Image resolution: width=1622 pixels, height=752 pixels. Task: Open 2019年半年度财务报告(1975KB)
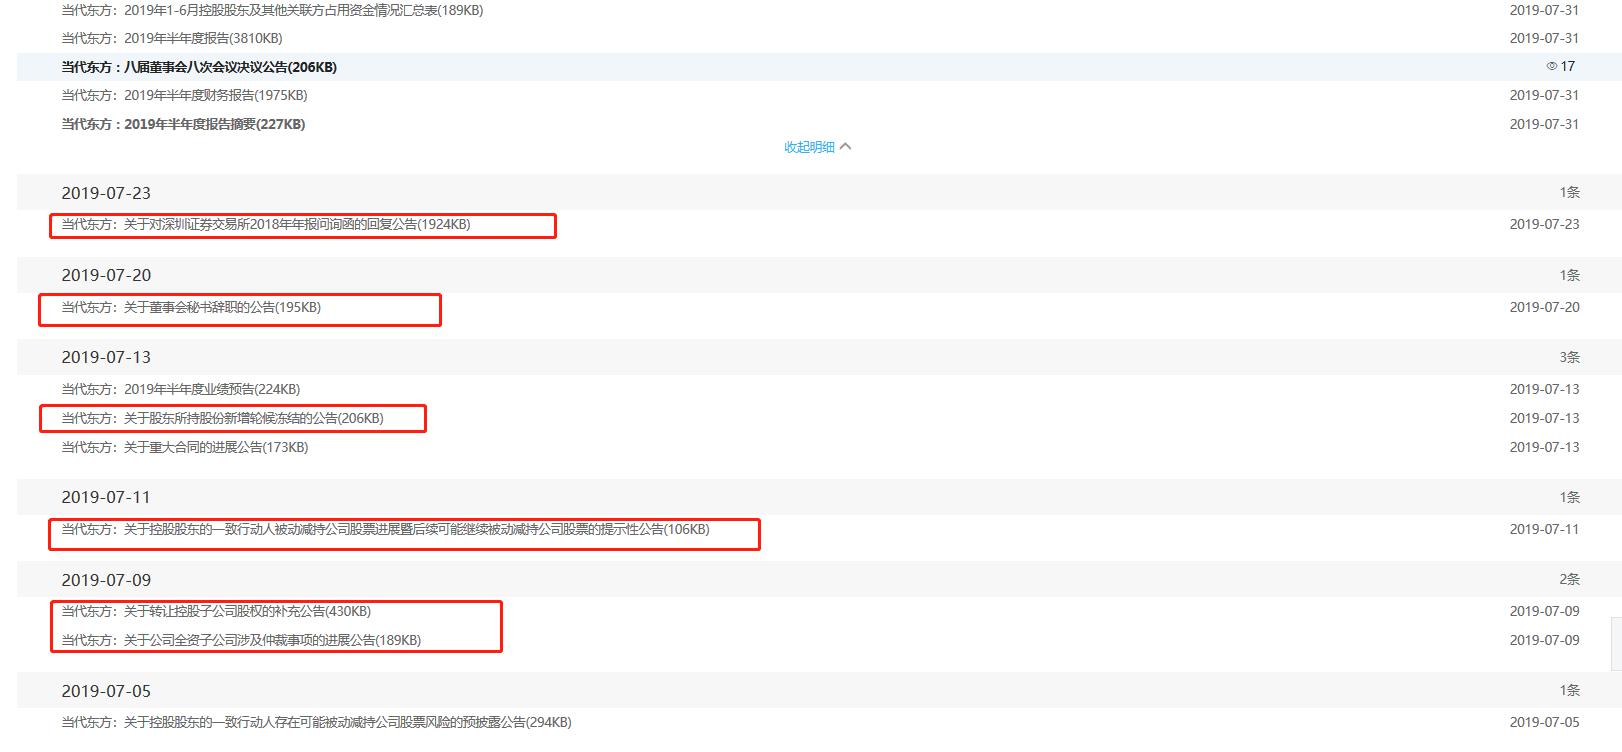184,95
